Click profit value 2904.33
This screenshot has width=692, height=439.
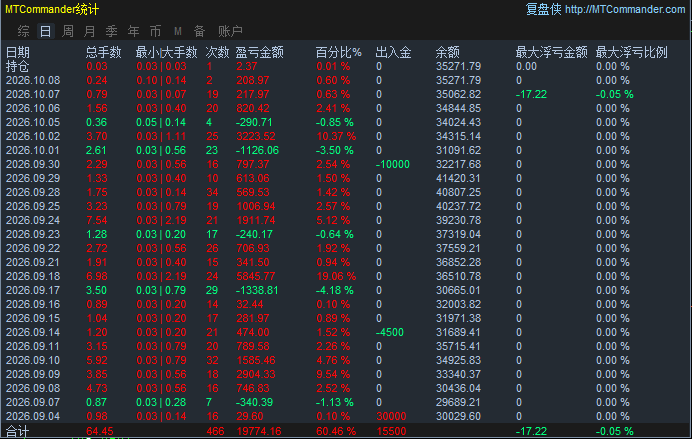tap(256, 374)
